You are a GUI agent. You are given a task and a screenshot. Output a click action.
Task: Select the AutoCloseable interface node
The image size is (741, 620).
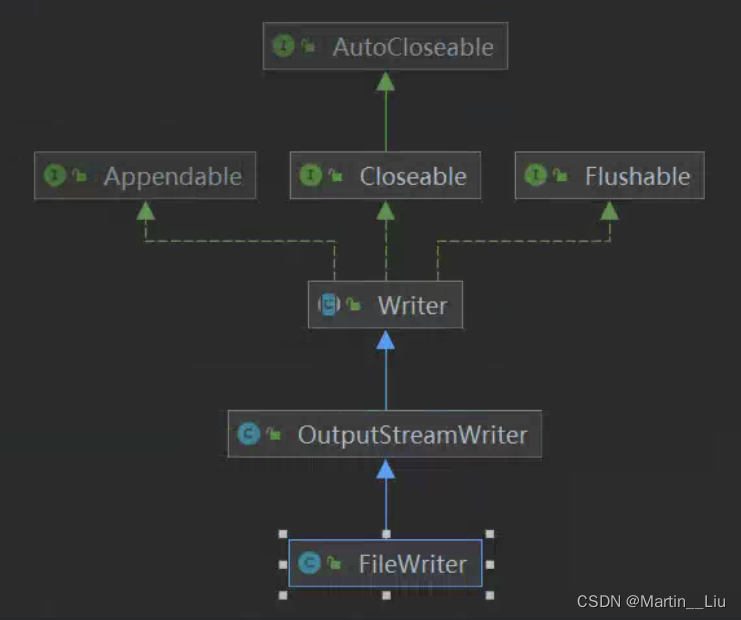(x=413, y=46)
